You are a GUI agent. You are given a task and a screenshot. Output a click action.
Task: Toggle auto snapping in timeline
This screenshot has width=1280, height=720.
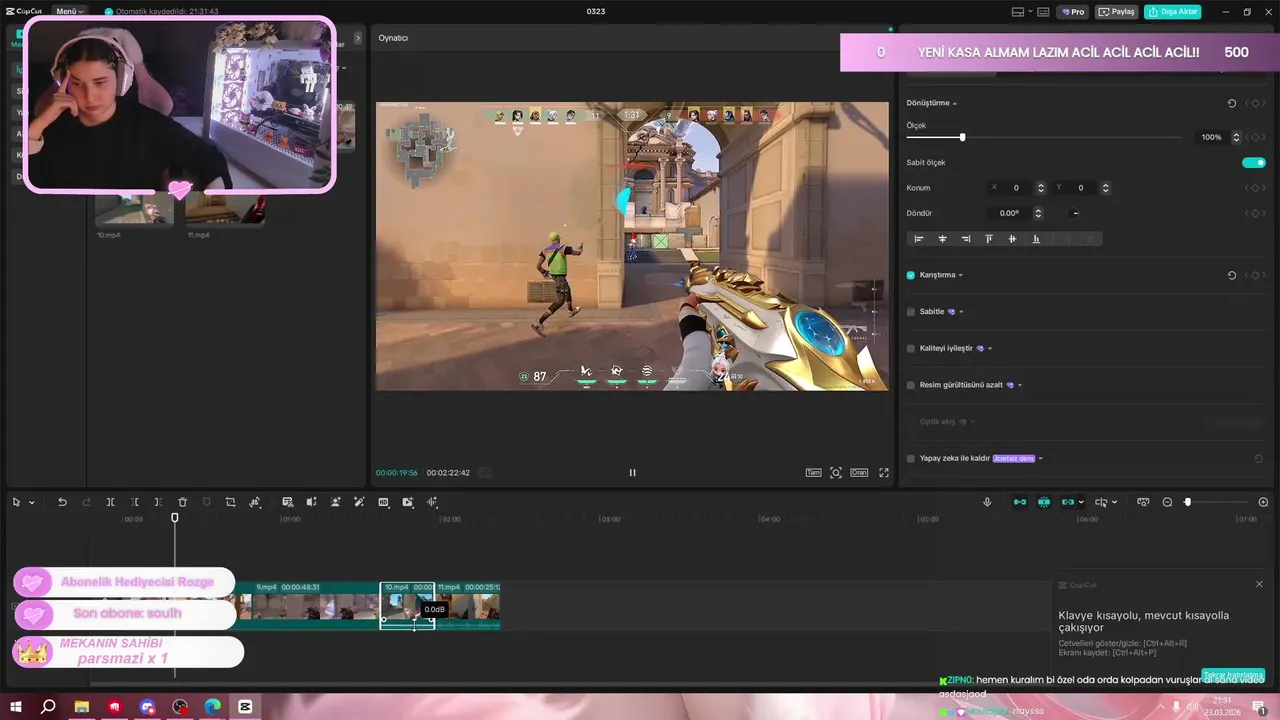(x=1044, y=502)
